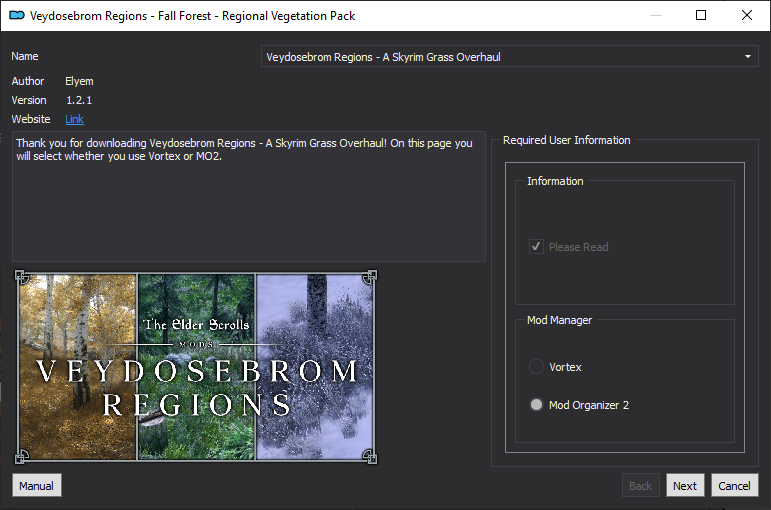The image size is (771, 510).
Task: Maximize the installer window
Action: pos(701,15)
